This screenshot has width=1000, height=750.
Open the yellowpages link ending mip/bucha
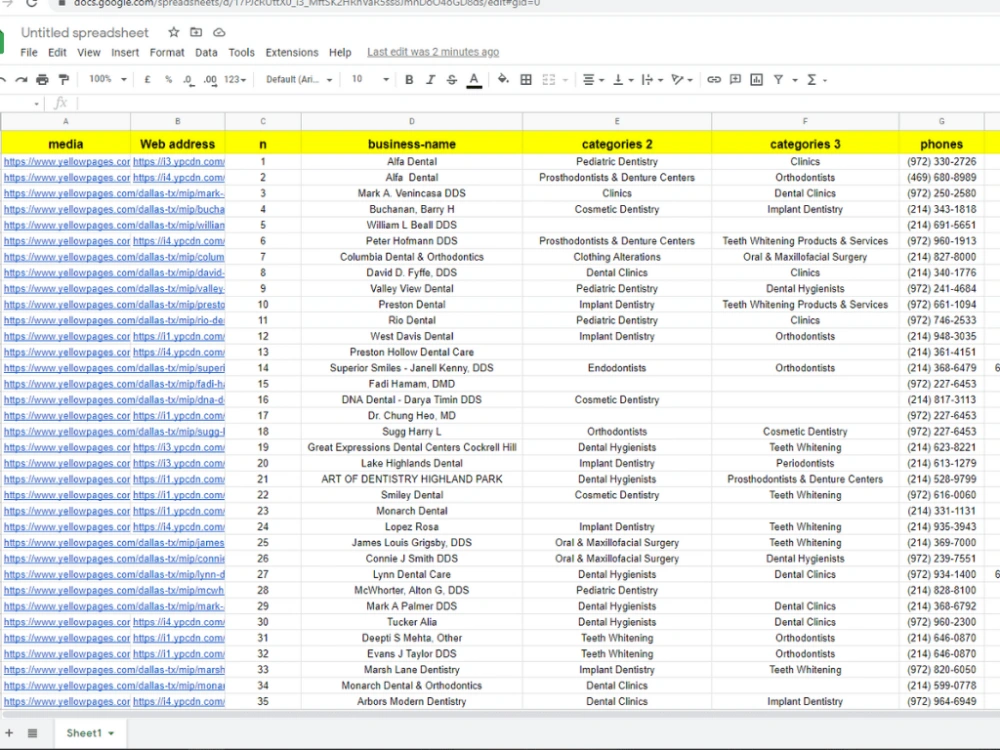tap(114, 209)
